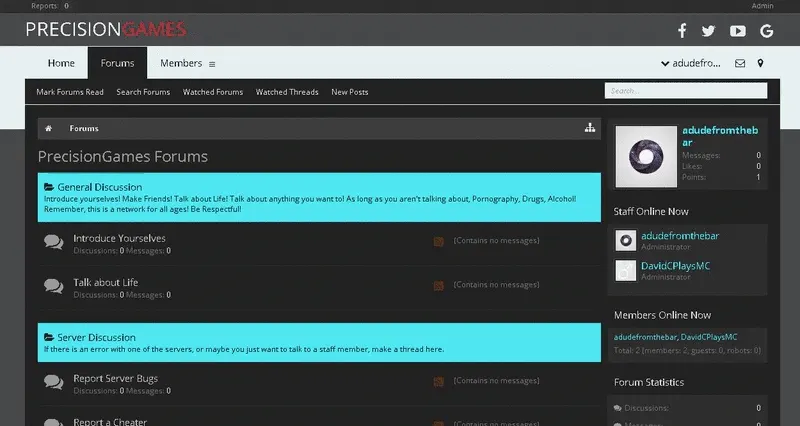This screenshot has height=426, width=800.
Task: Open the Members tab
Action: [x=181, y=63]
